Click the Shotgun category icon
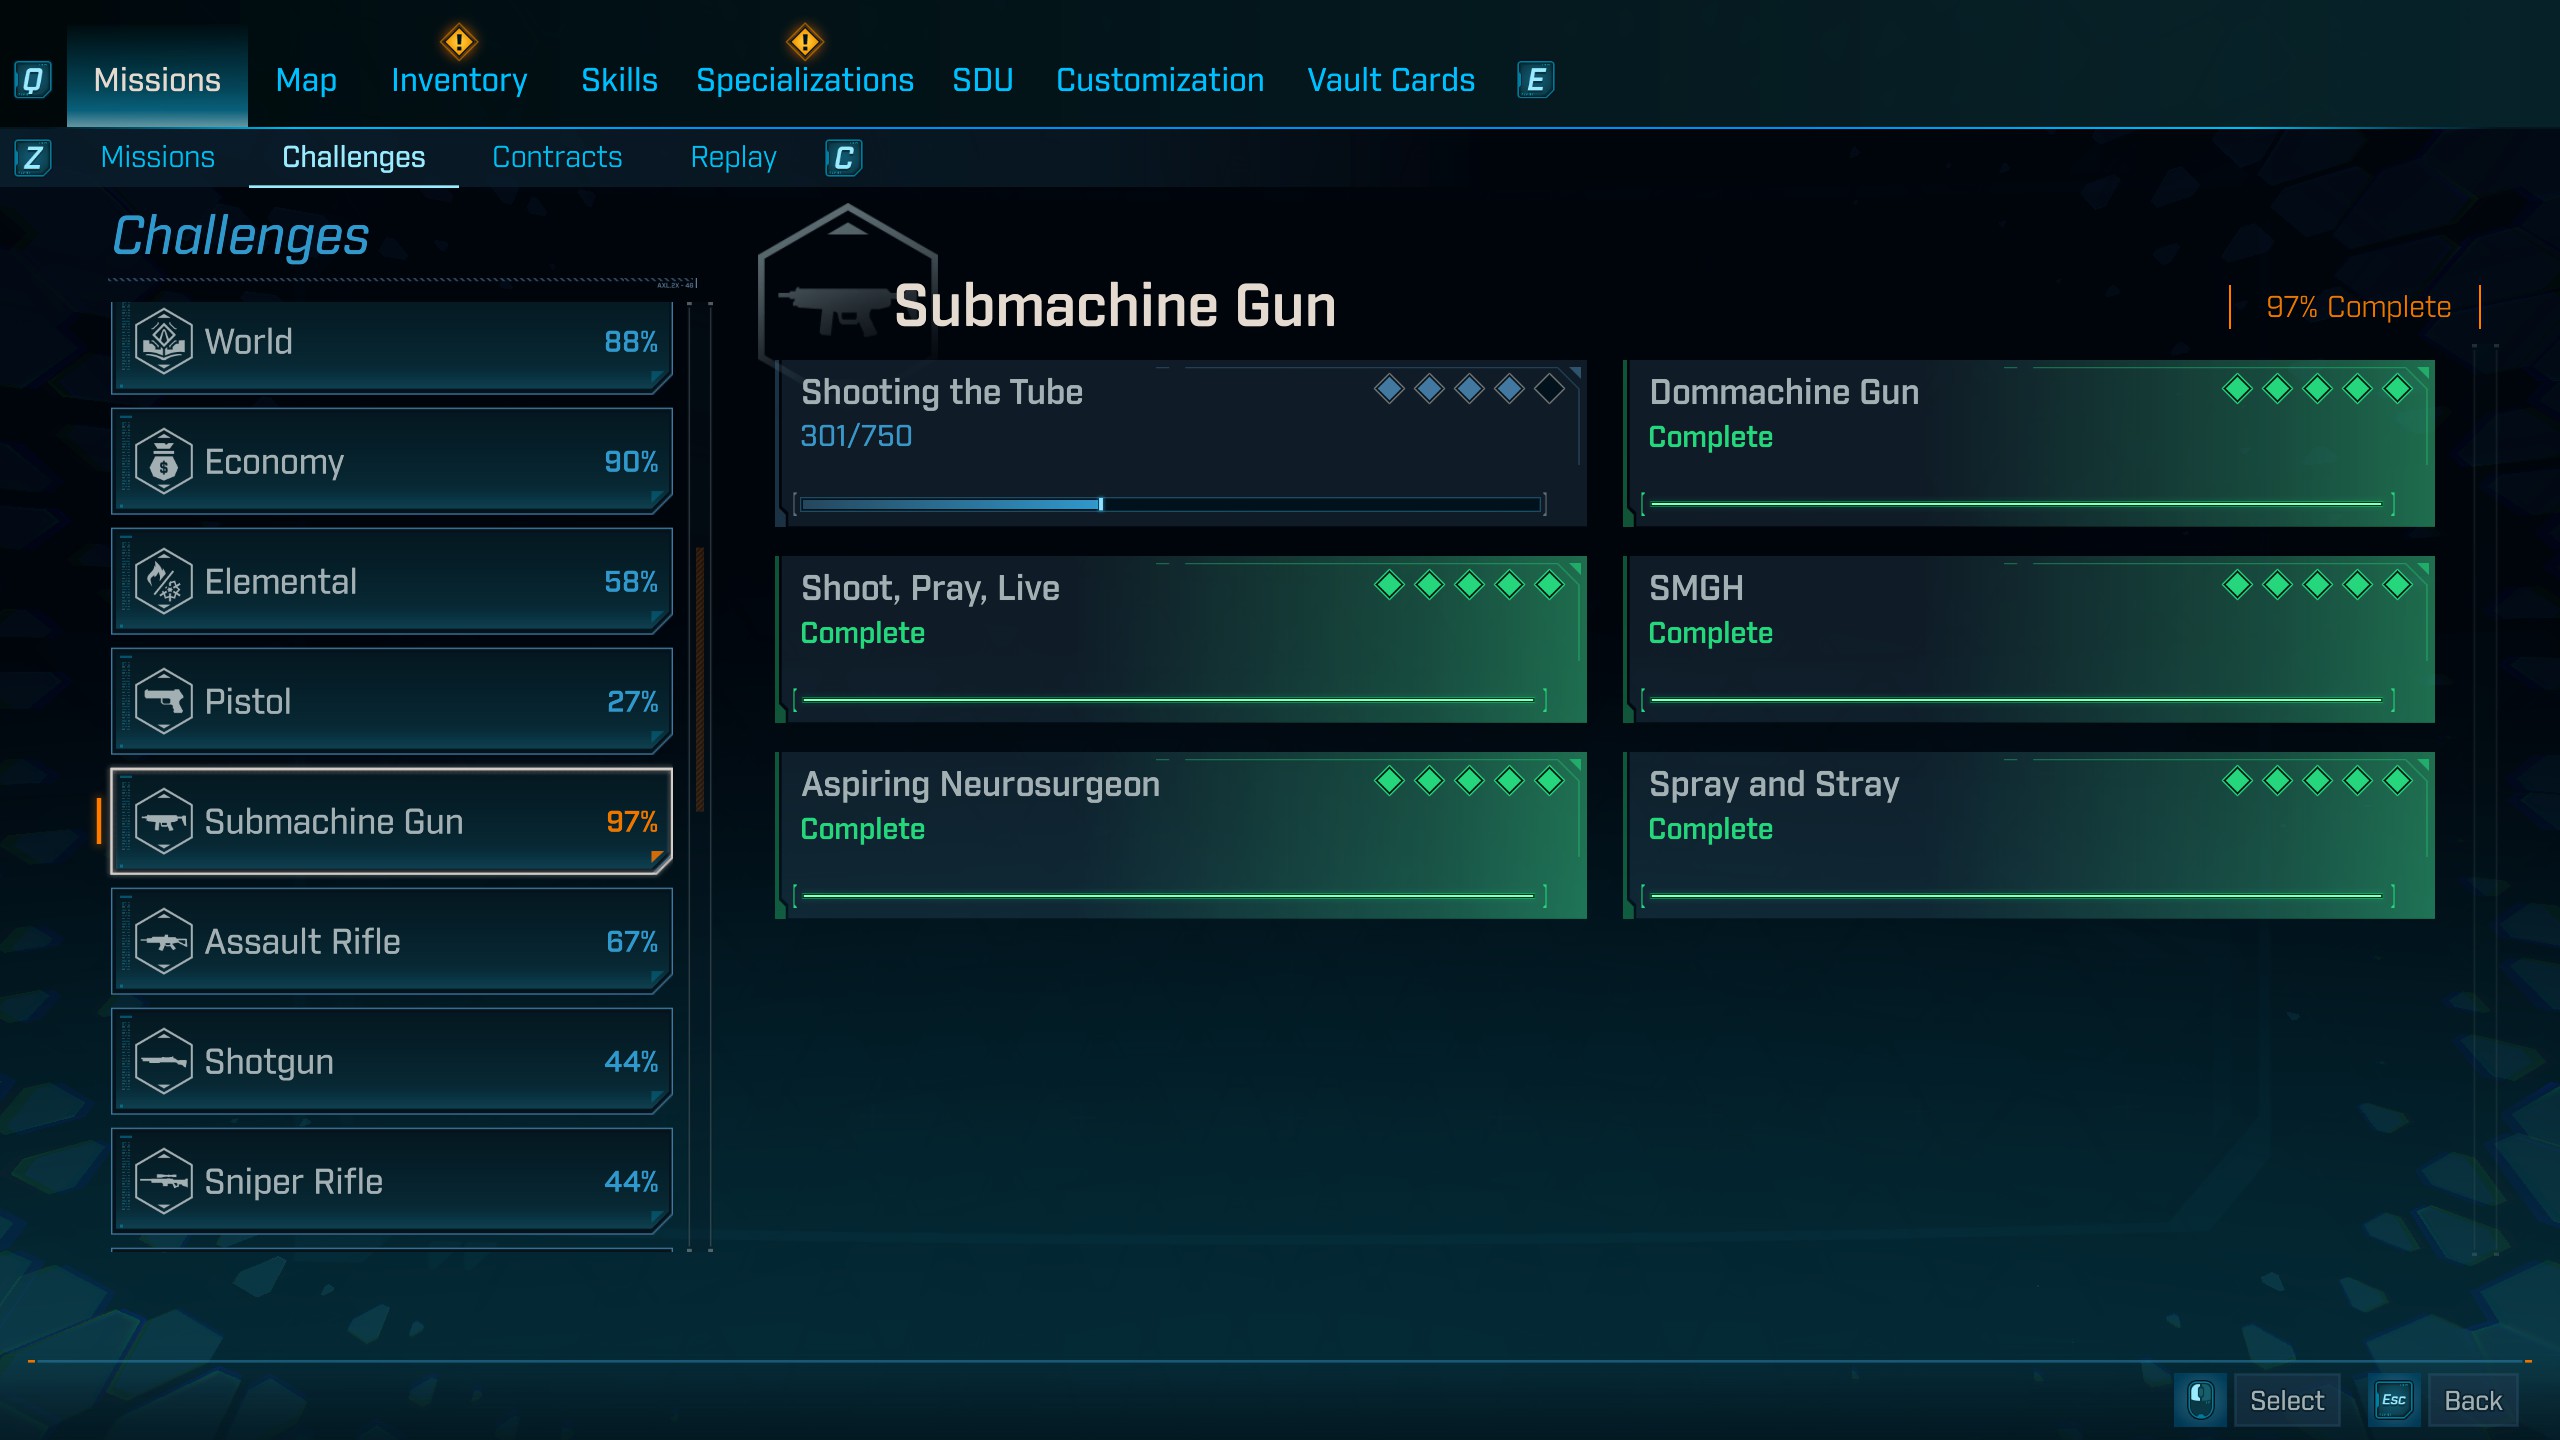The image size is (2560, 1440). pos(163,1062)
